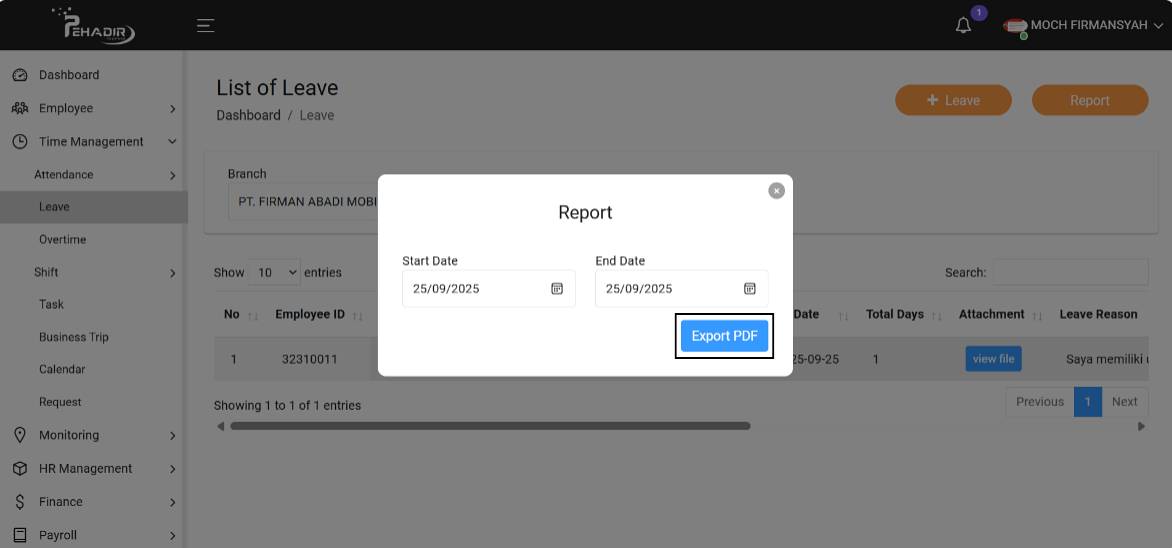Image resolution: width=1172 pixels, height=548 pixels.
Task: Click the horizontal table scrollbar
Action: 490,426
